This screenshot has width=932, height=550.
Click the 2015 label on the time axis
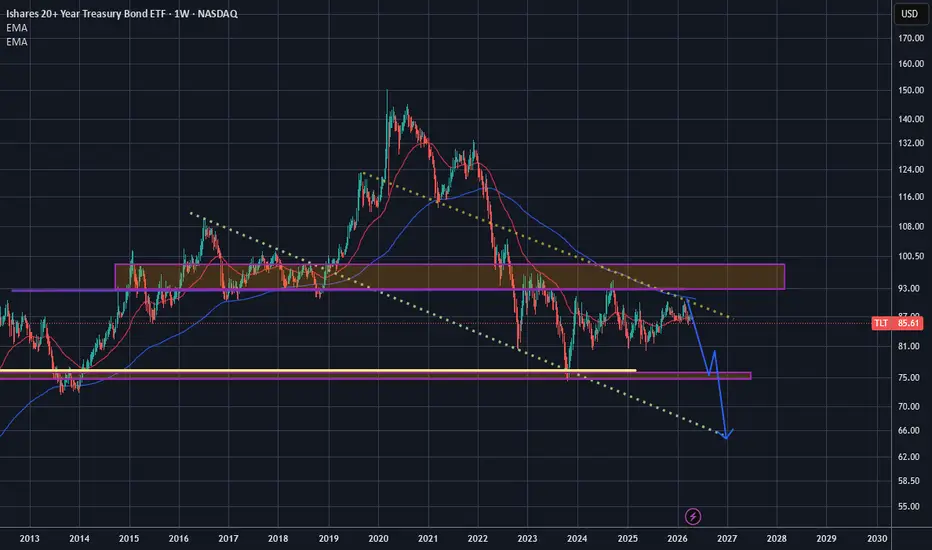(129, 539)
